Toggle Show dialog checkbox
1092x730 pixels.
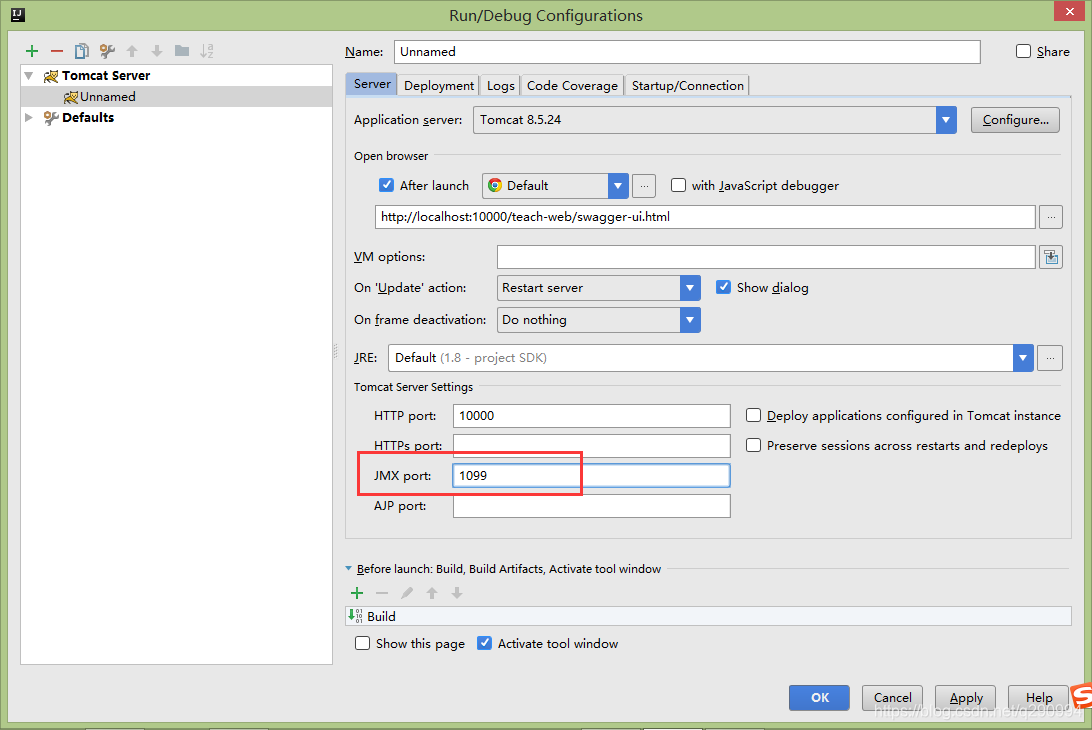(x=724, y=287)
